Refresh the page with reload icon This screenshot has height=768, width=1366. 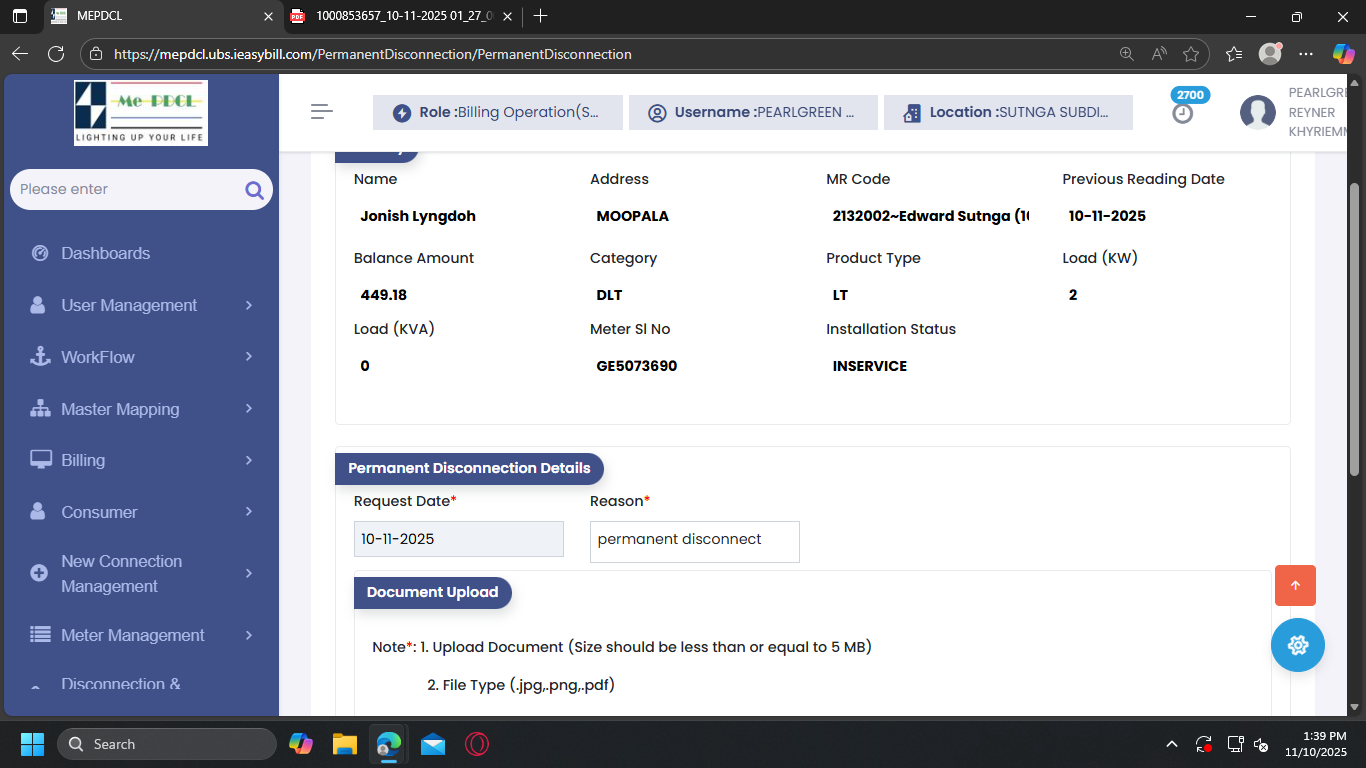[x=56, y=54]
